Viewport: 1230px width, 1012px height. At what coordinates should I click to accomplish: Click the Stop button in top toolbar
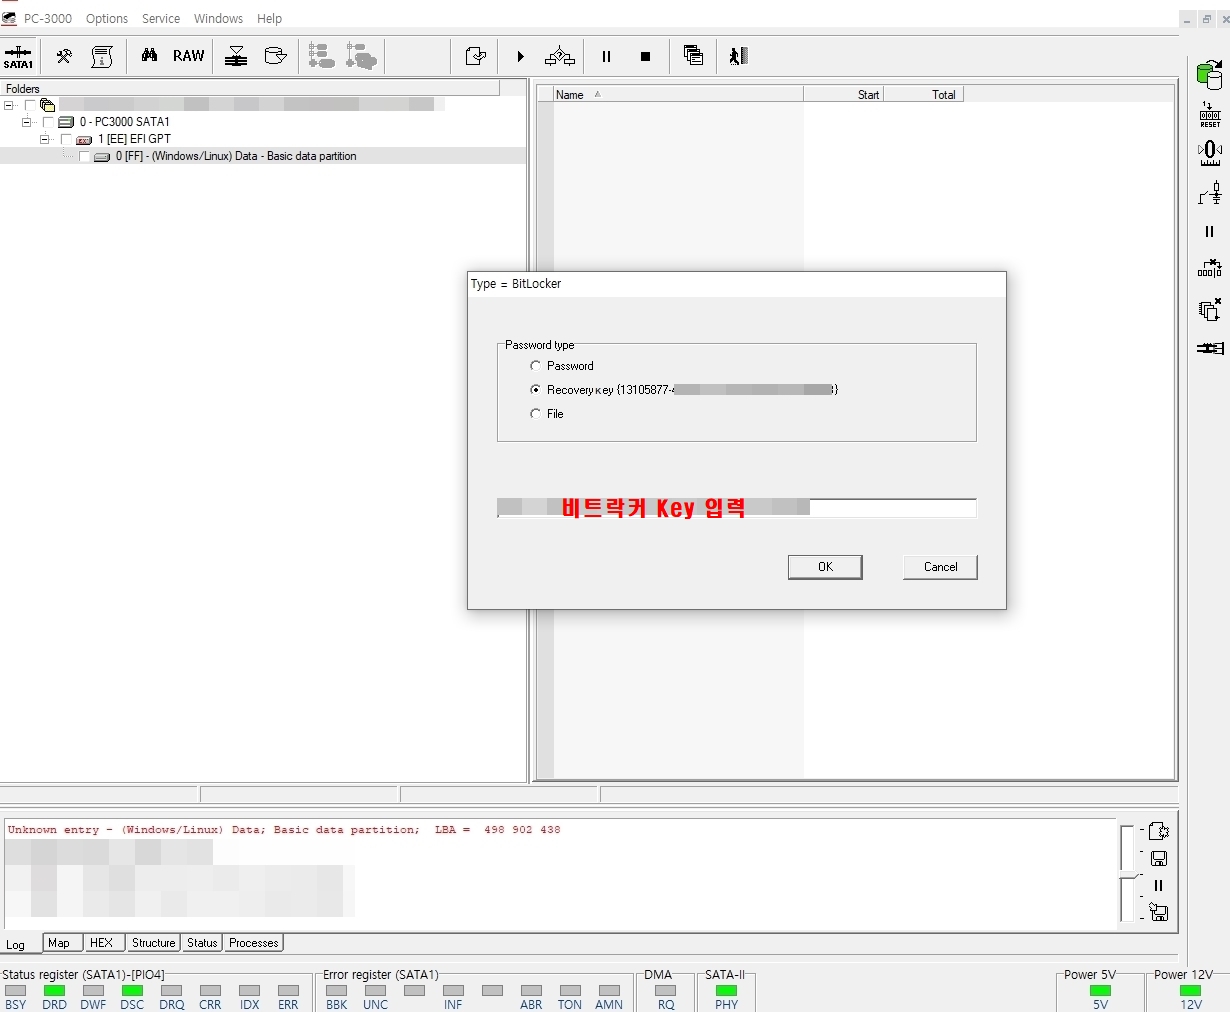click(645, 57)
